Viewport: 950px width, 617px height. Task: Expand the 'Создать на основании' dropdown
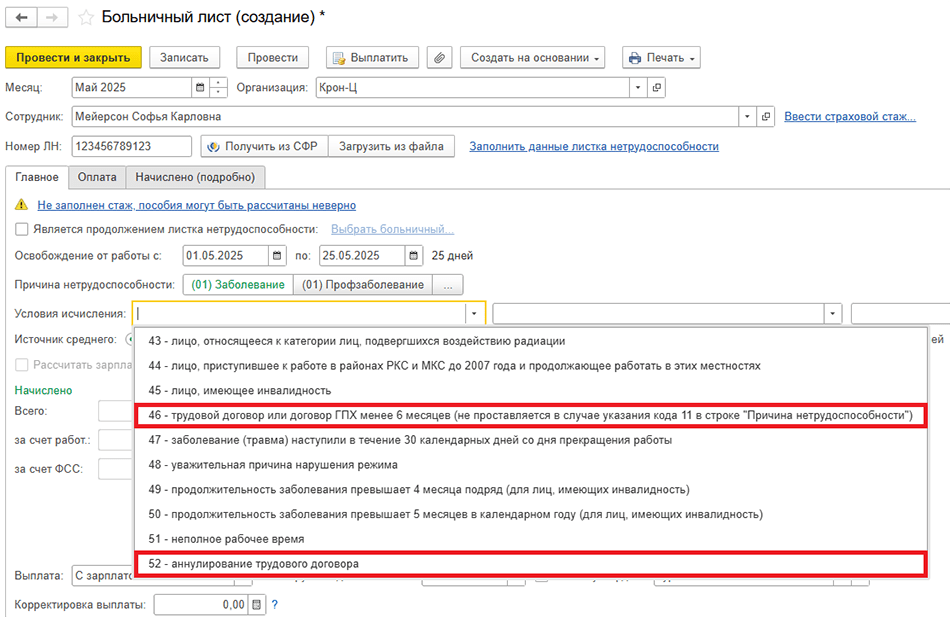(537, 57)
